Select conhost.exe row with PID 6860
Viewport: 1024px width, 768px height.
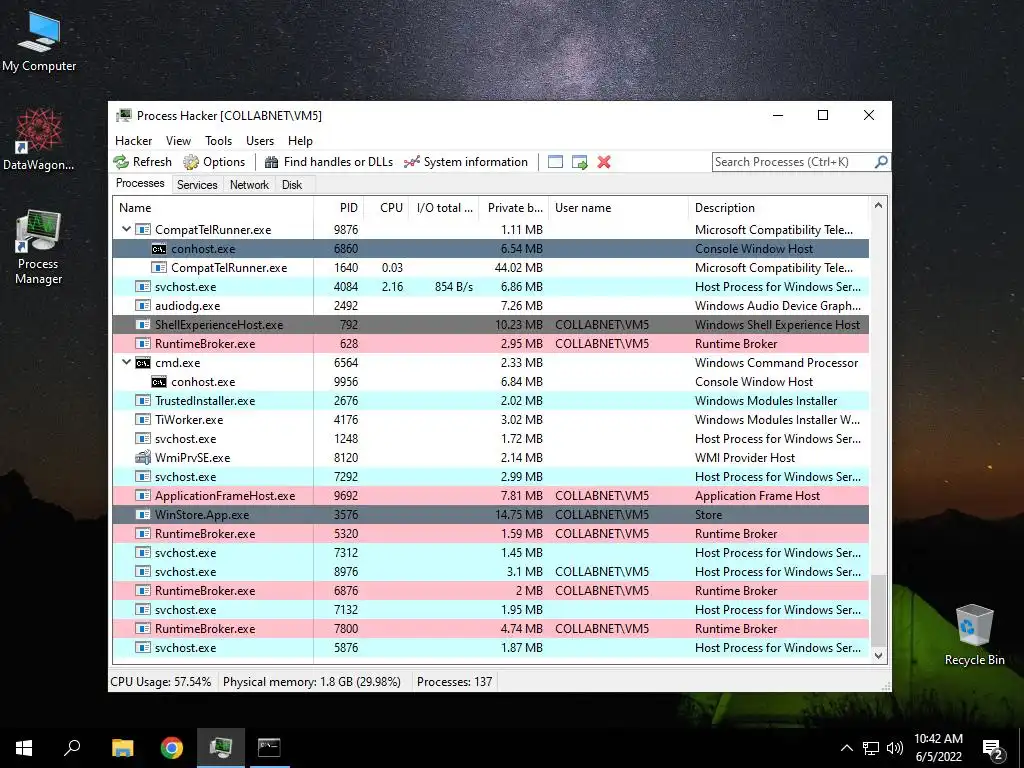pos(490,249)
